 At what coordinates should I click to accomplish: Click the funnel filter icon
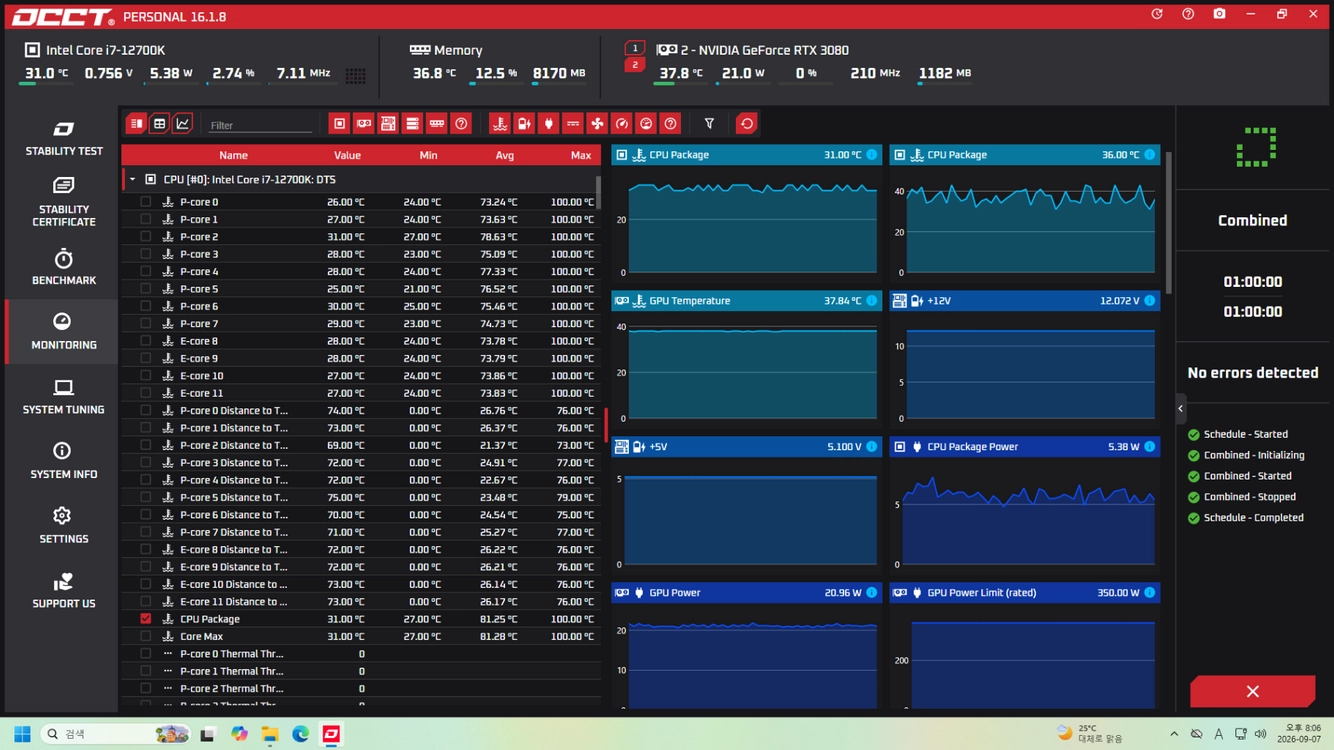[709, 124]
